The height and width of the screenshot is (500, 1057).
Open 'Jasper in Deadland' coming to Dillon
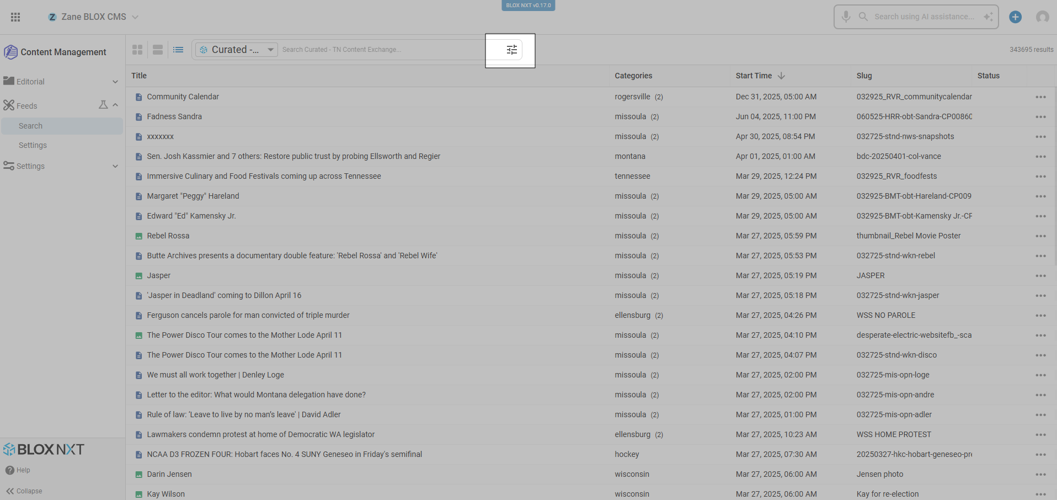[x=224, y=295]
